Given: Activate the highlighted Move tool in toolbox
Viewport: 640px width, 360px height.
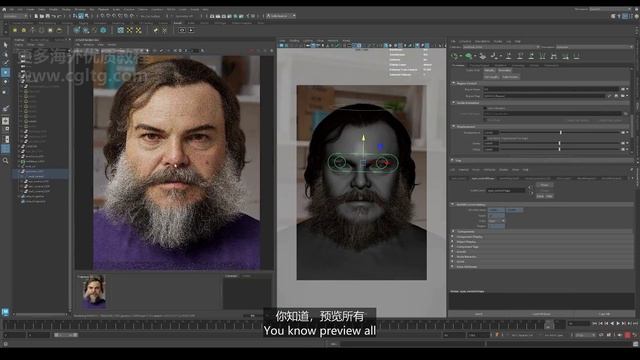Looking at the screenshot, I should point(5,72).
